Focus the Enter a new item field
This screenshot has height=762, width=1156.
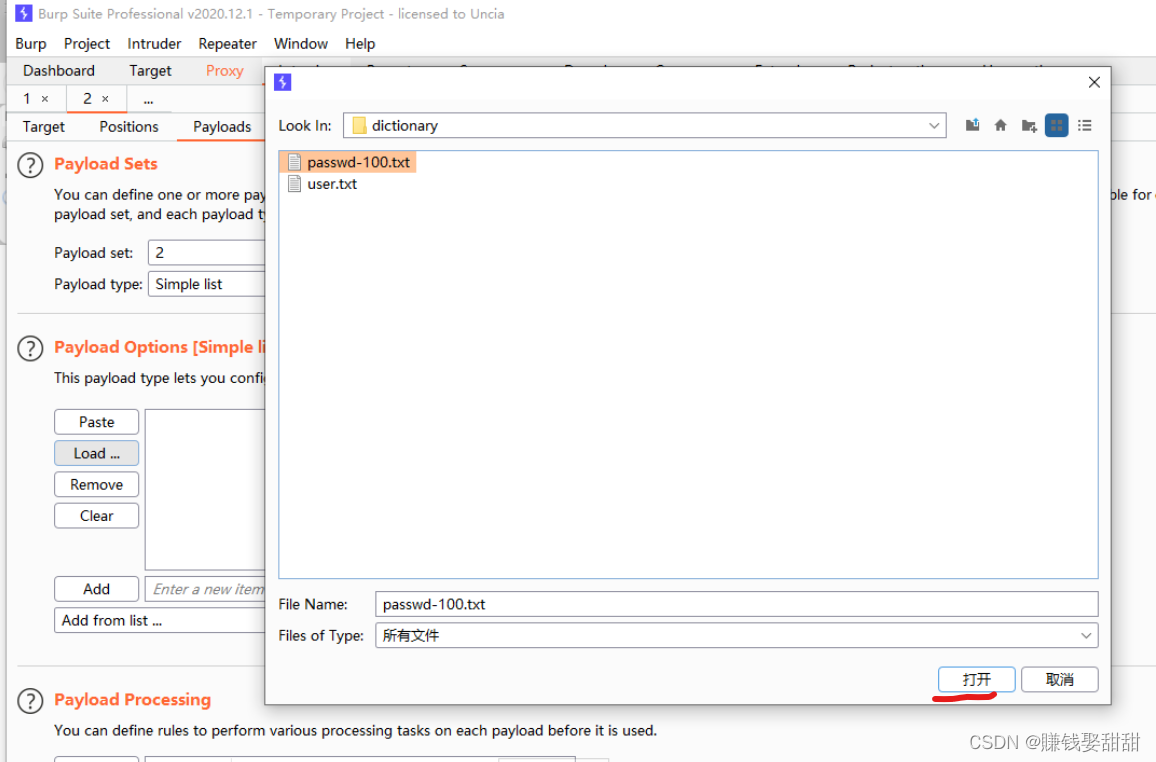[x=206, y=589]
